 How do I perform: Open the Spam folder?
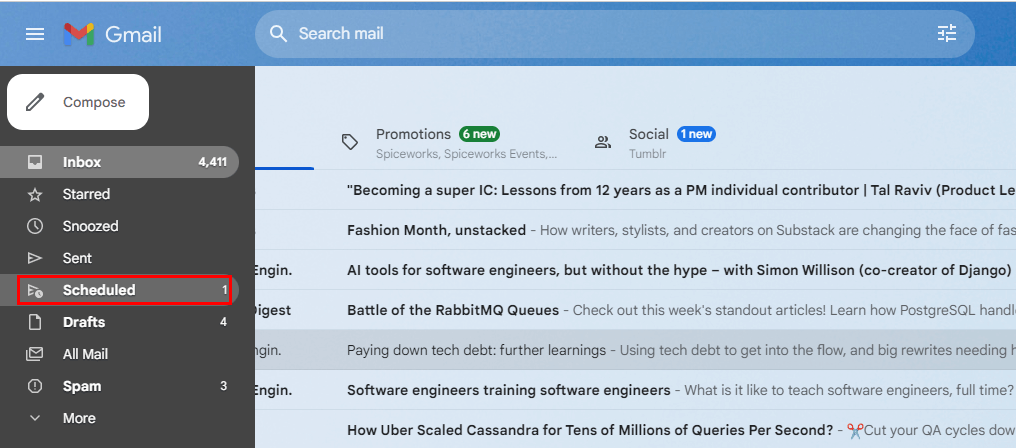pyautogui.click(x=81, y=386)
